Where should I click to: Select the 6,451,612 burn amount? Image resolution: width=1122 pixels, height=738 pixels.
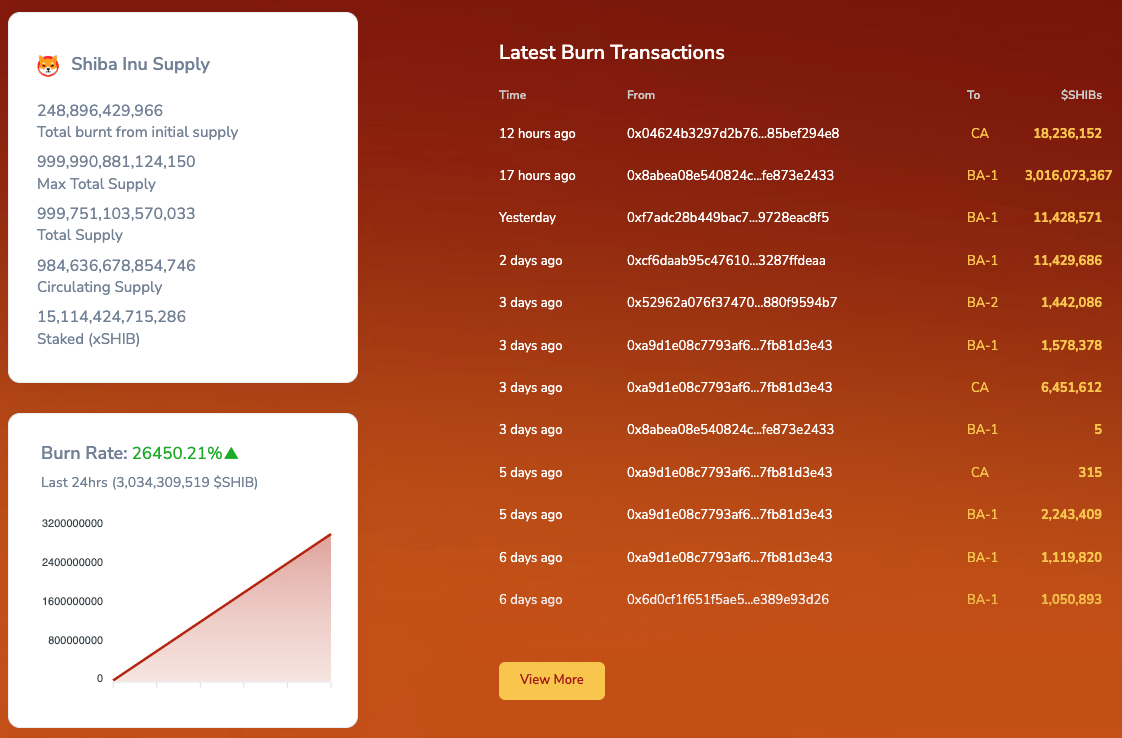tap(1071, 388)
